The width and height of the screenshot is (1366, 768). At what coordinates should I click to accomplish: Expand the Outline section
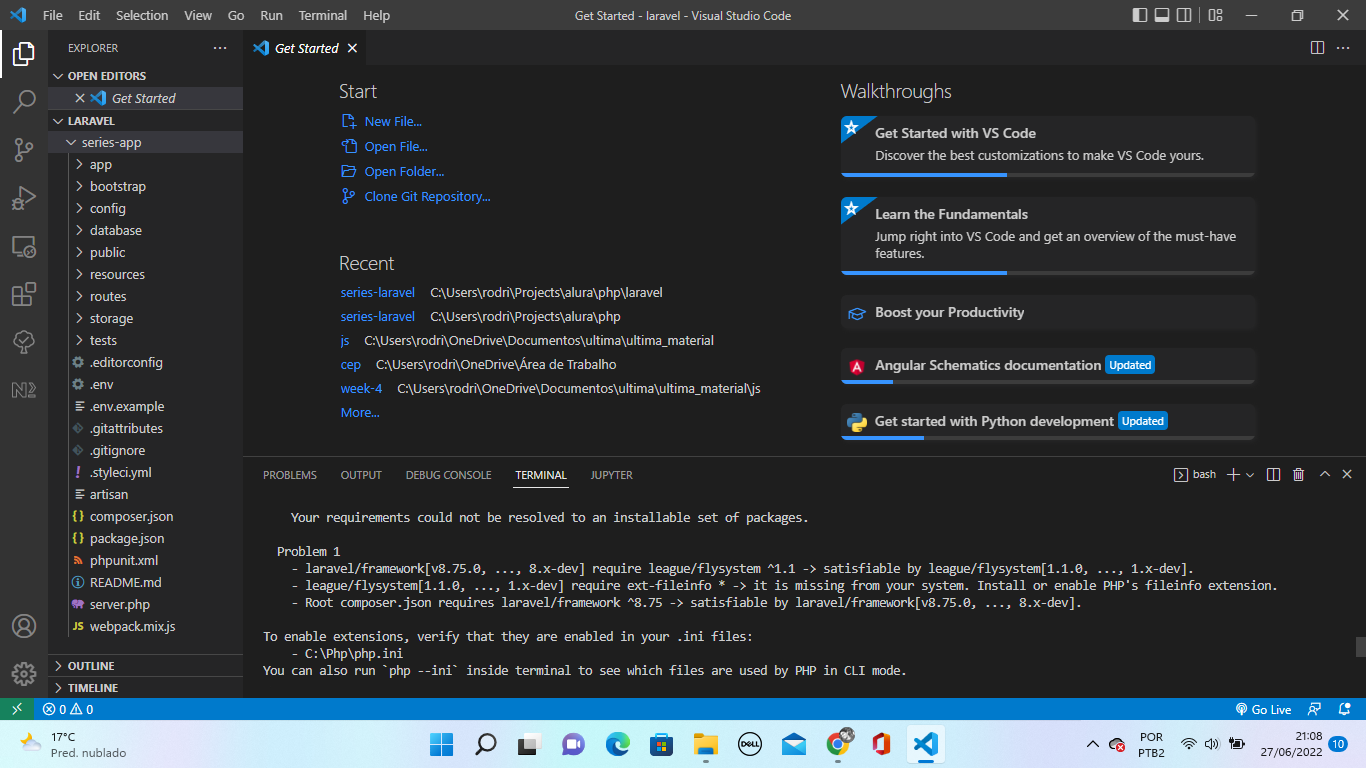(x=145, y=666)
